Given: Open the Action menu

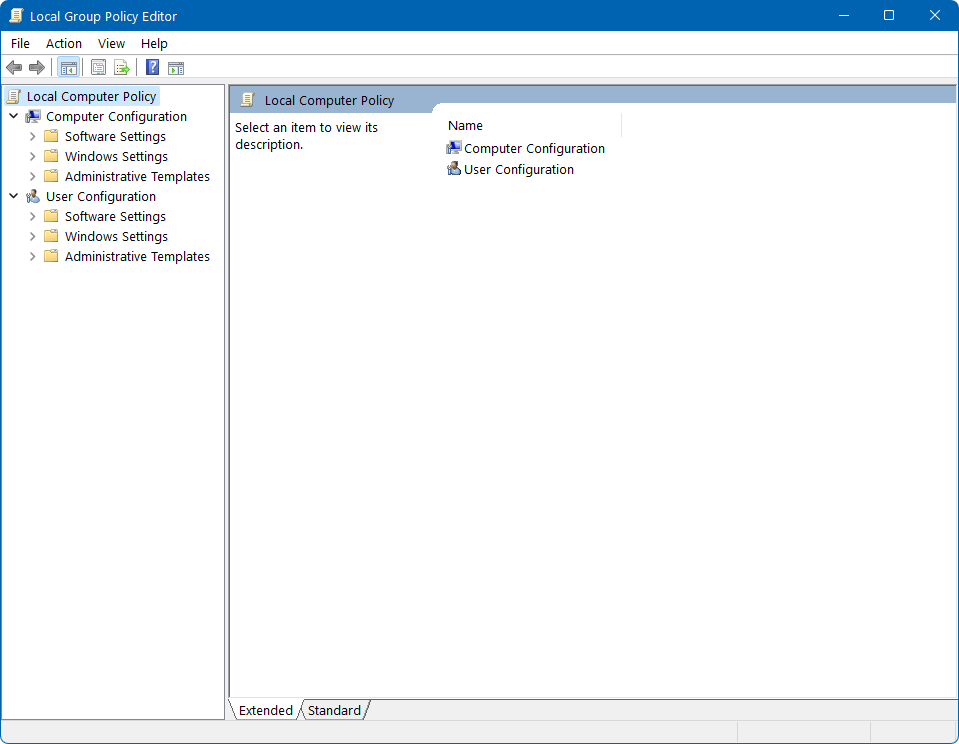Looking at the screenshot, I should 64,43.
